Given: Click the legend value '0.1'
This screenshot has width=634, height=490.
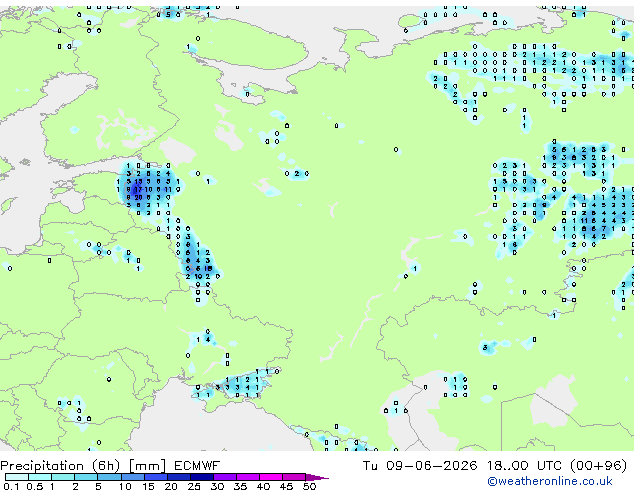Looking at the screenshot, I should [11, 486].
